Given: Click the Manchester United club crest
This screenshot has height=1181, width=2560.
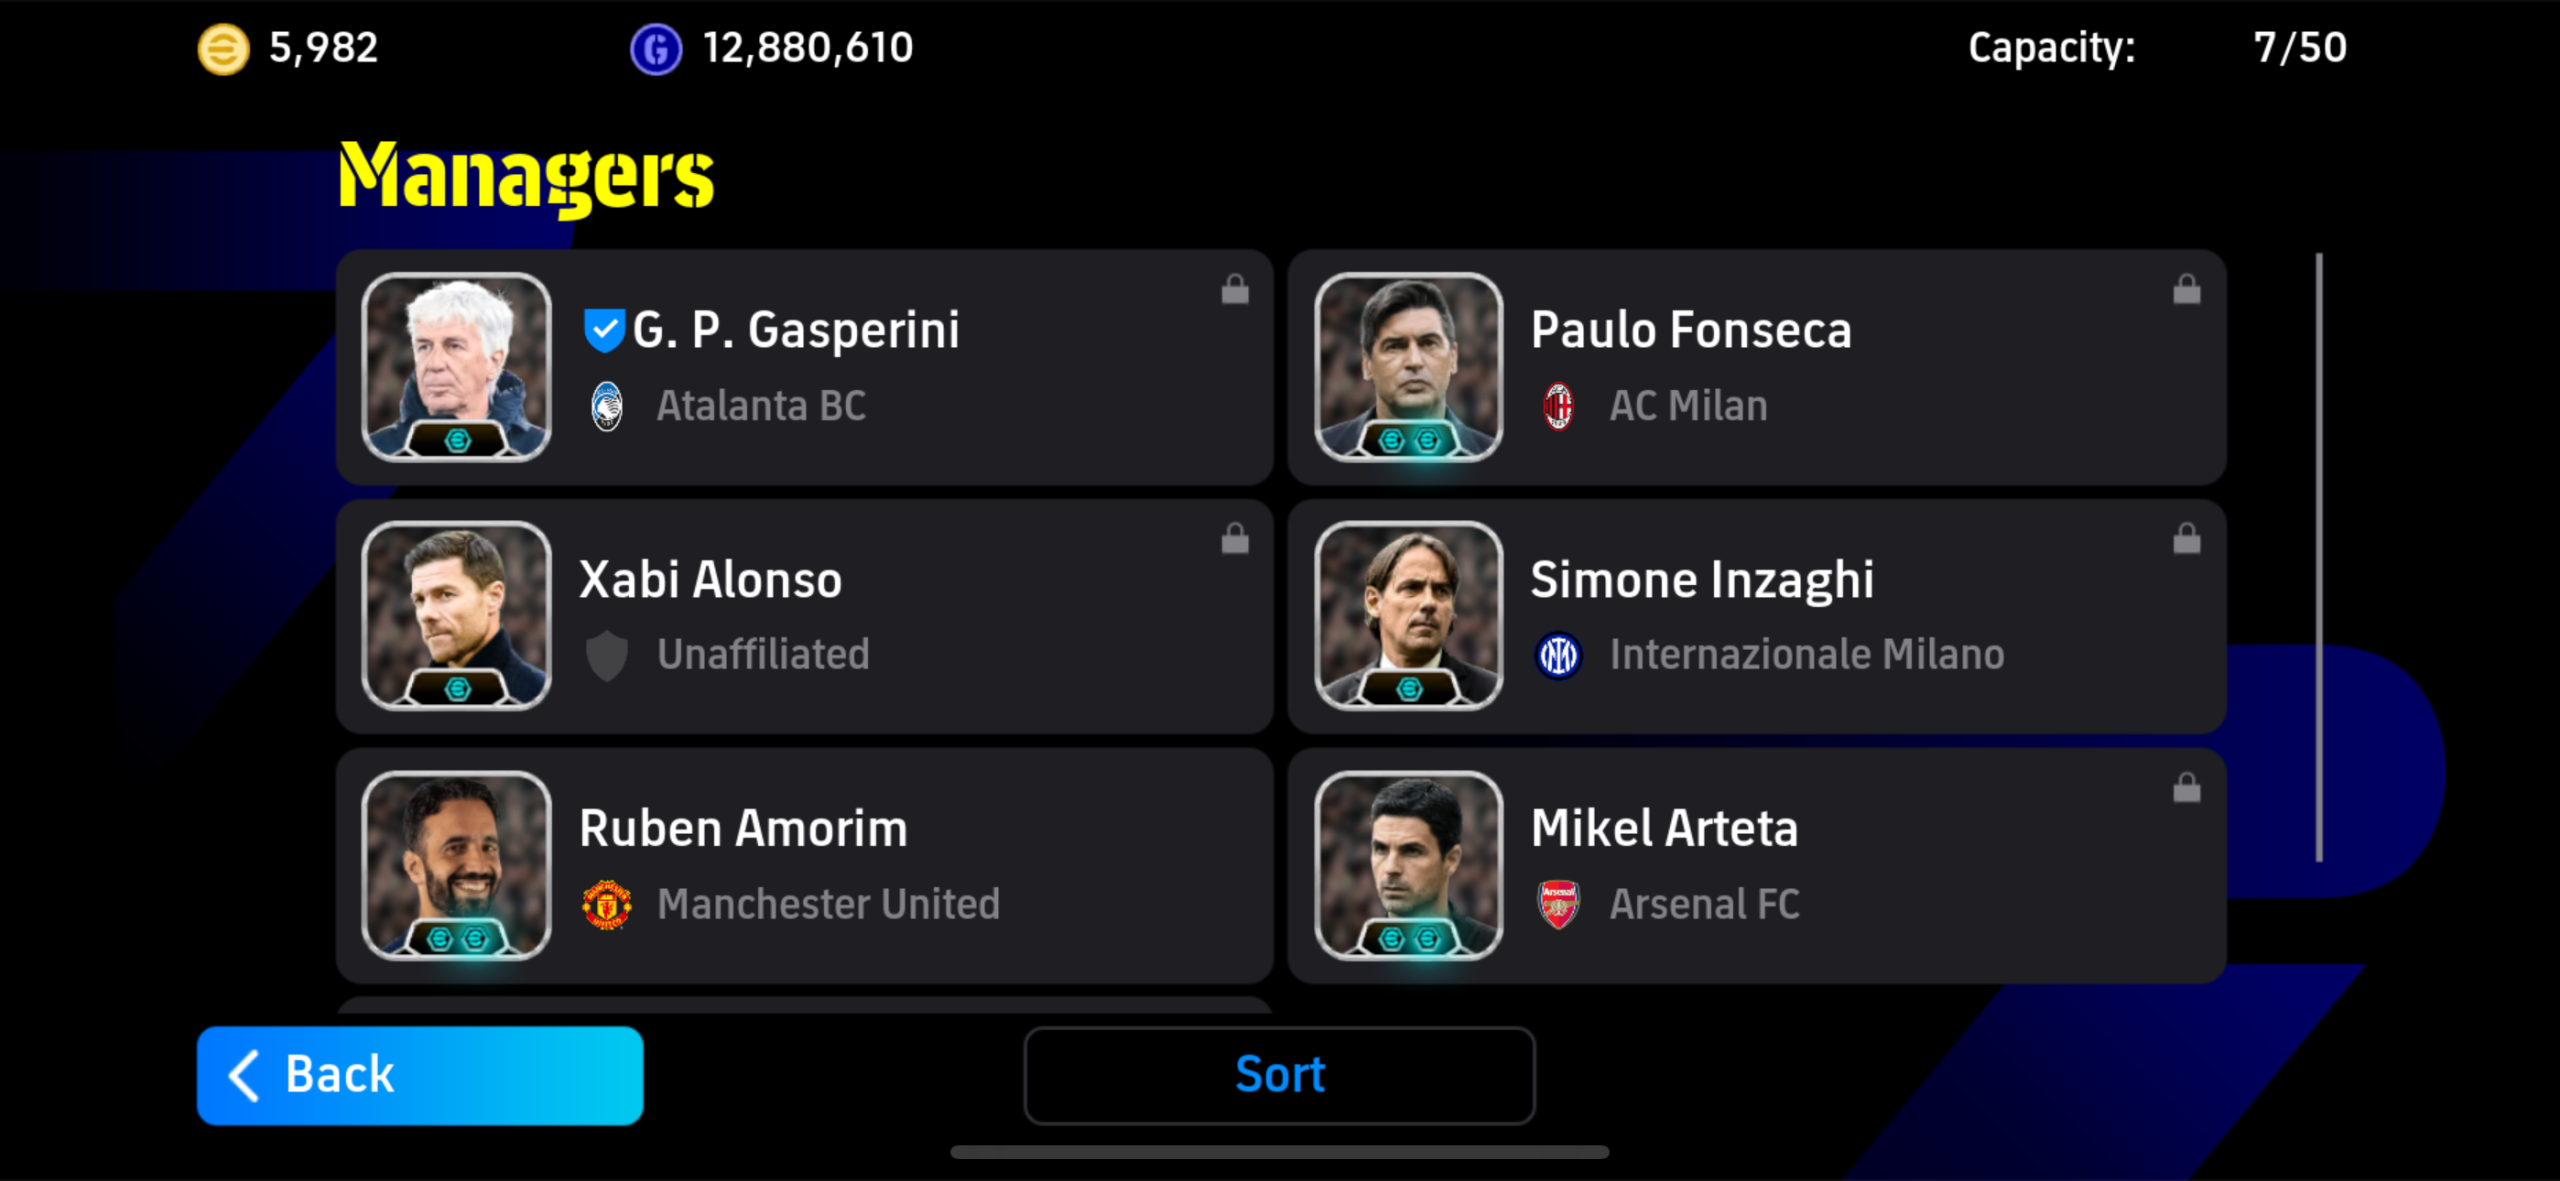Looking at the screenshot, I should (607, 904).
